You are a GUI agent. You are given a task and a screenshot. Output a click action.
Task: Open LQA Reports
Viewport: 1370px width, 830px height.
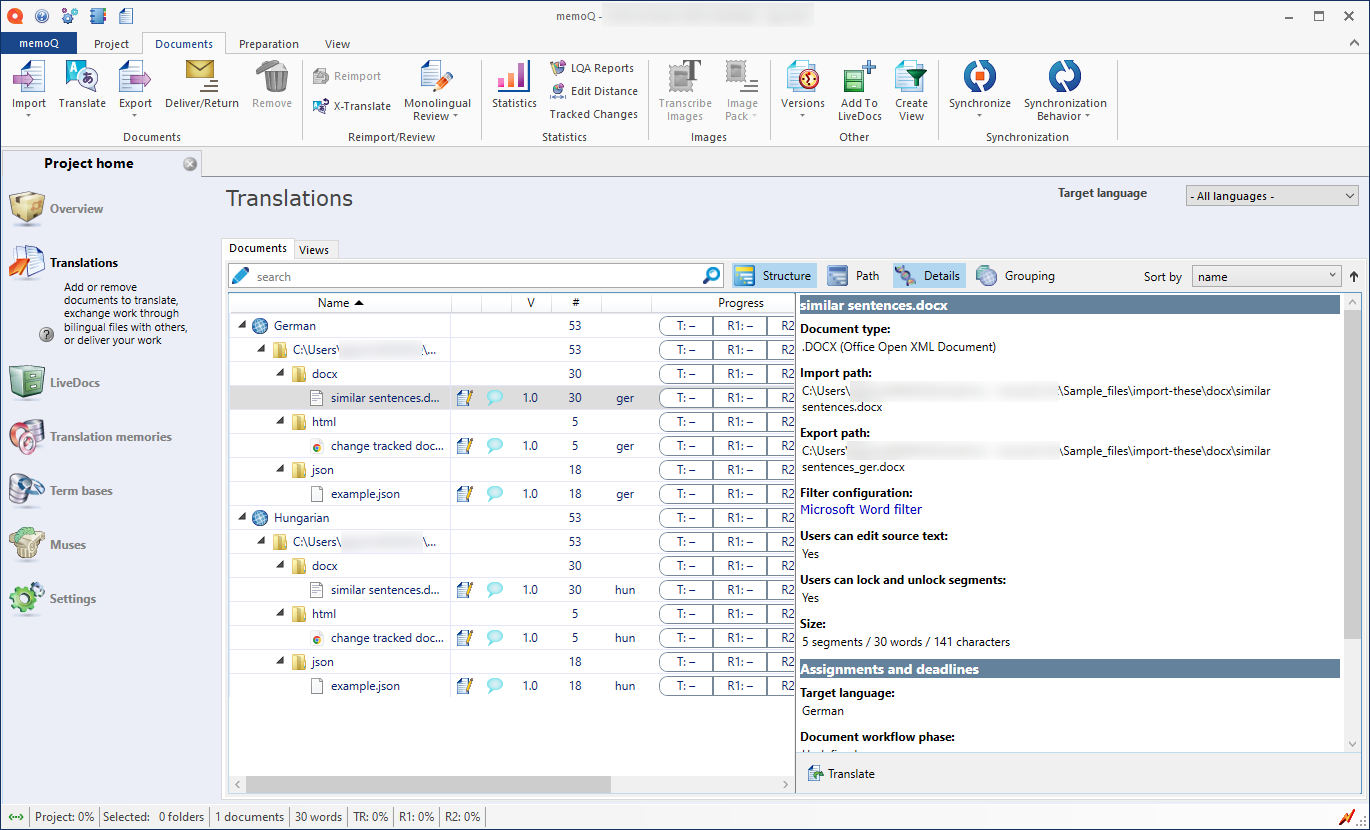[592, 68]
